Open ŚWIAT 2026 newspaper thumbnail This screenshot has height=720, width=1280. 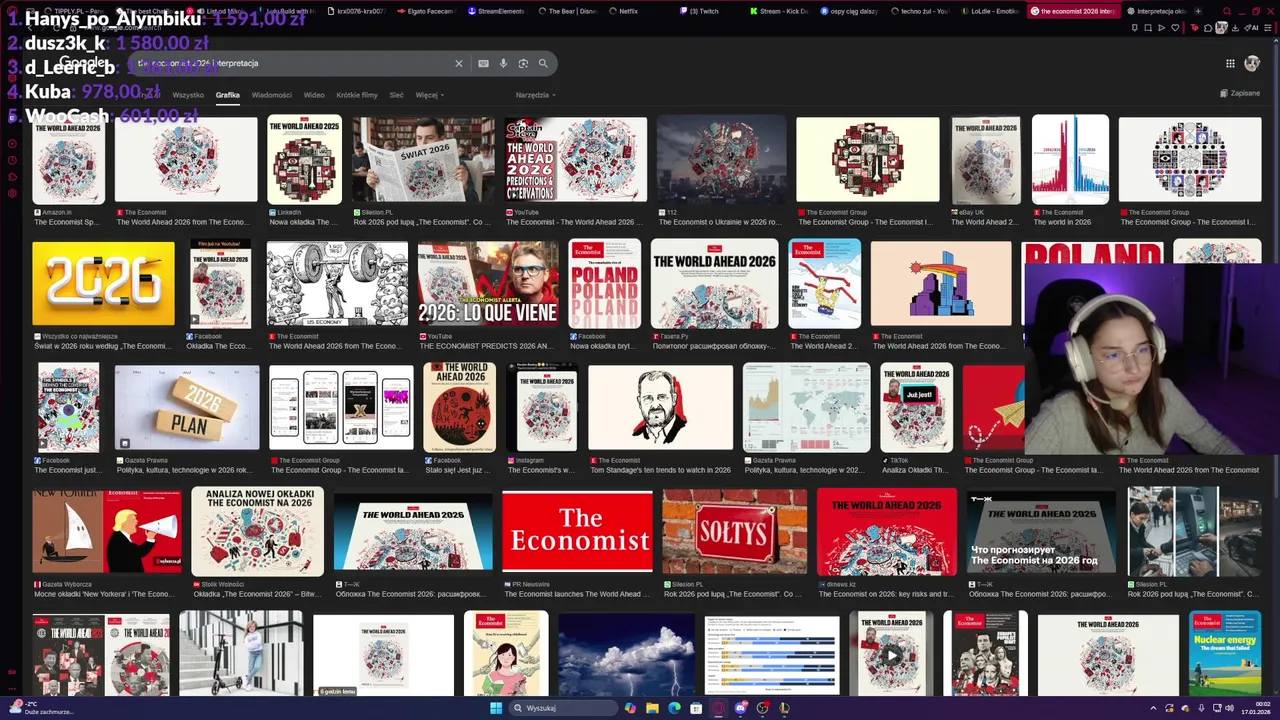pos(423,160)
